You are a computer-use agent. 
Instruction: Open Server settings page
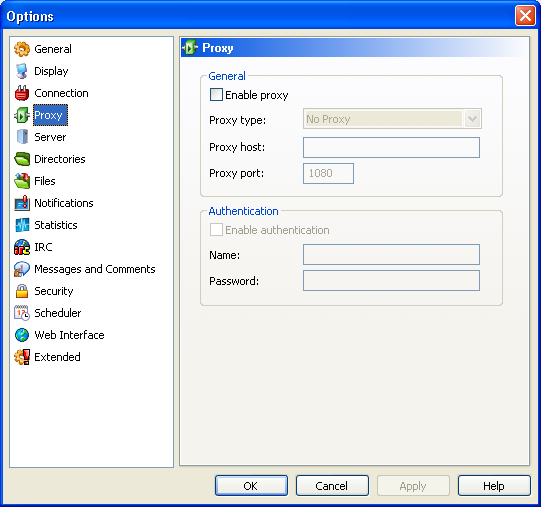50,137
